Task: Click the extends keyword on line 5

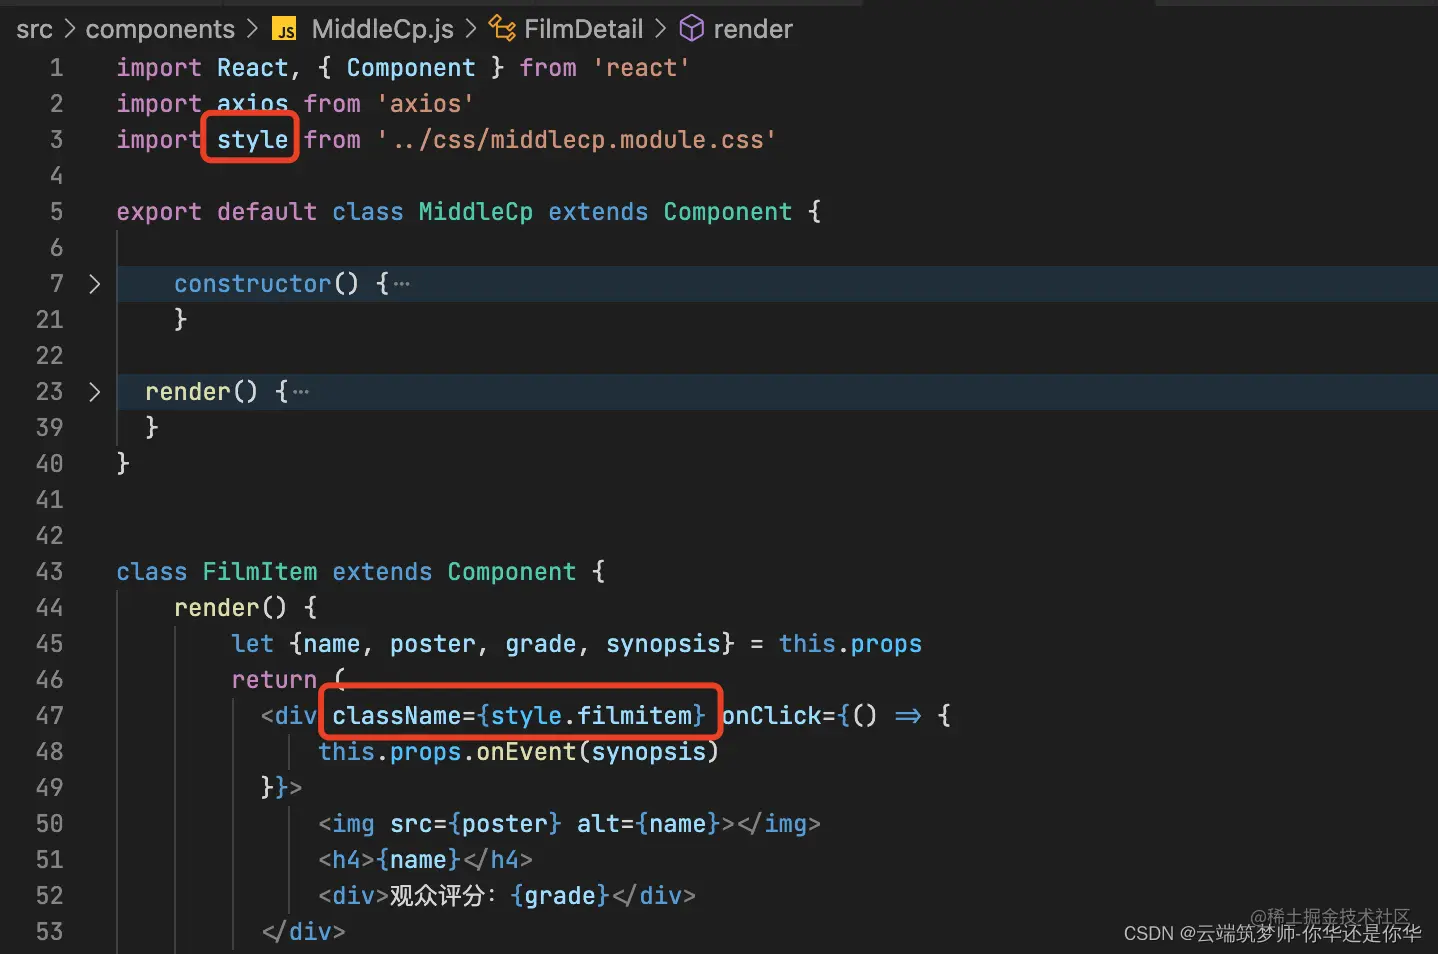Action: point(598,212)
